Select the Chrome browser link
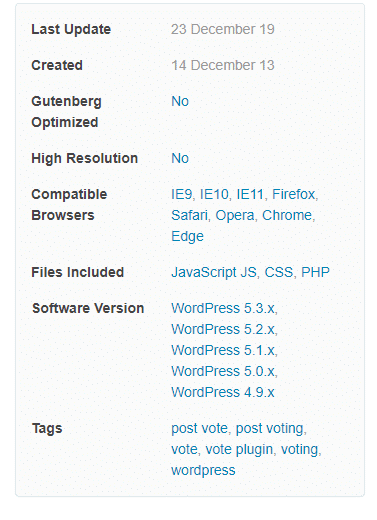 (287, 215)
